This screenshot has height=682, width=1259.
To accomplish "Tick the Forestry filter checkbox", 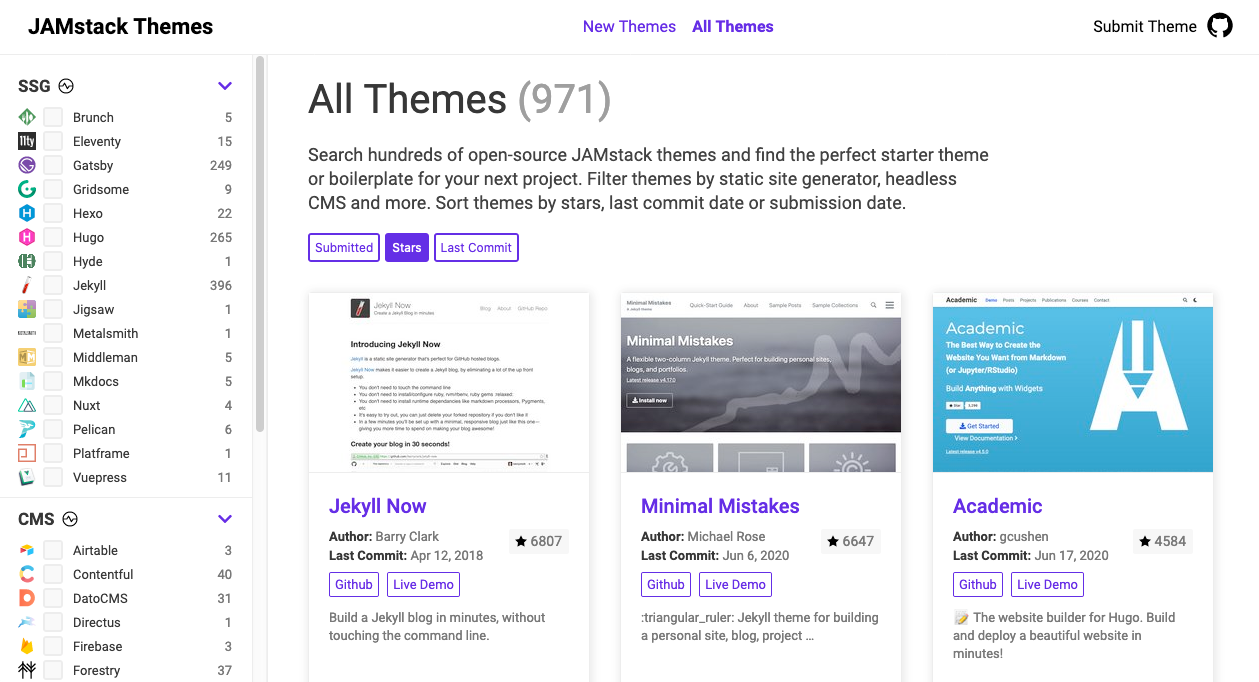I will [x=53, y=670].
